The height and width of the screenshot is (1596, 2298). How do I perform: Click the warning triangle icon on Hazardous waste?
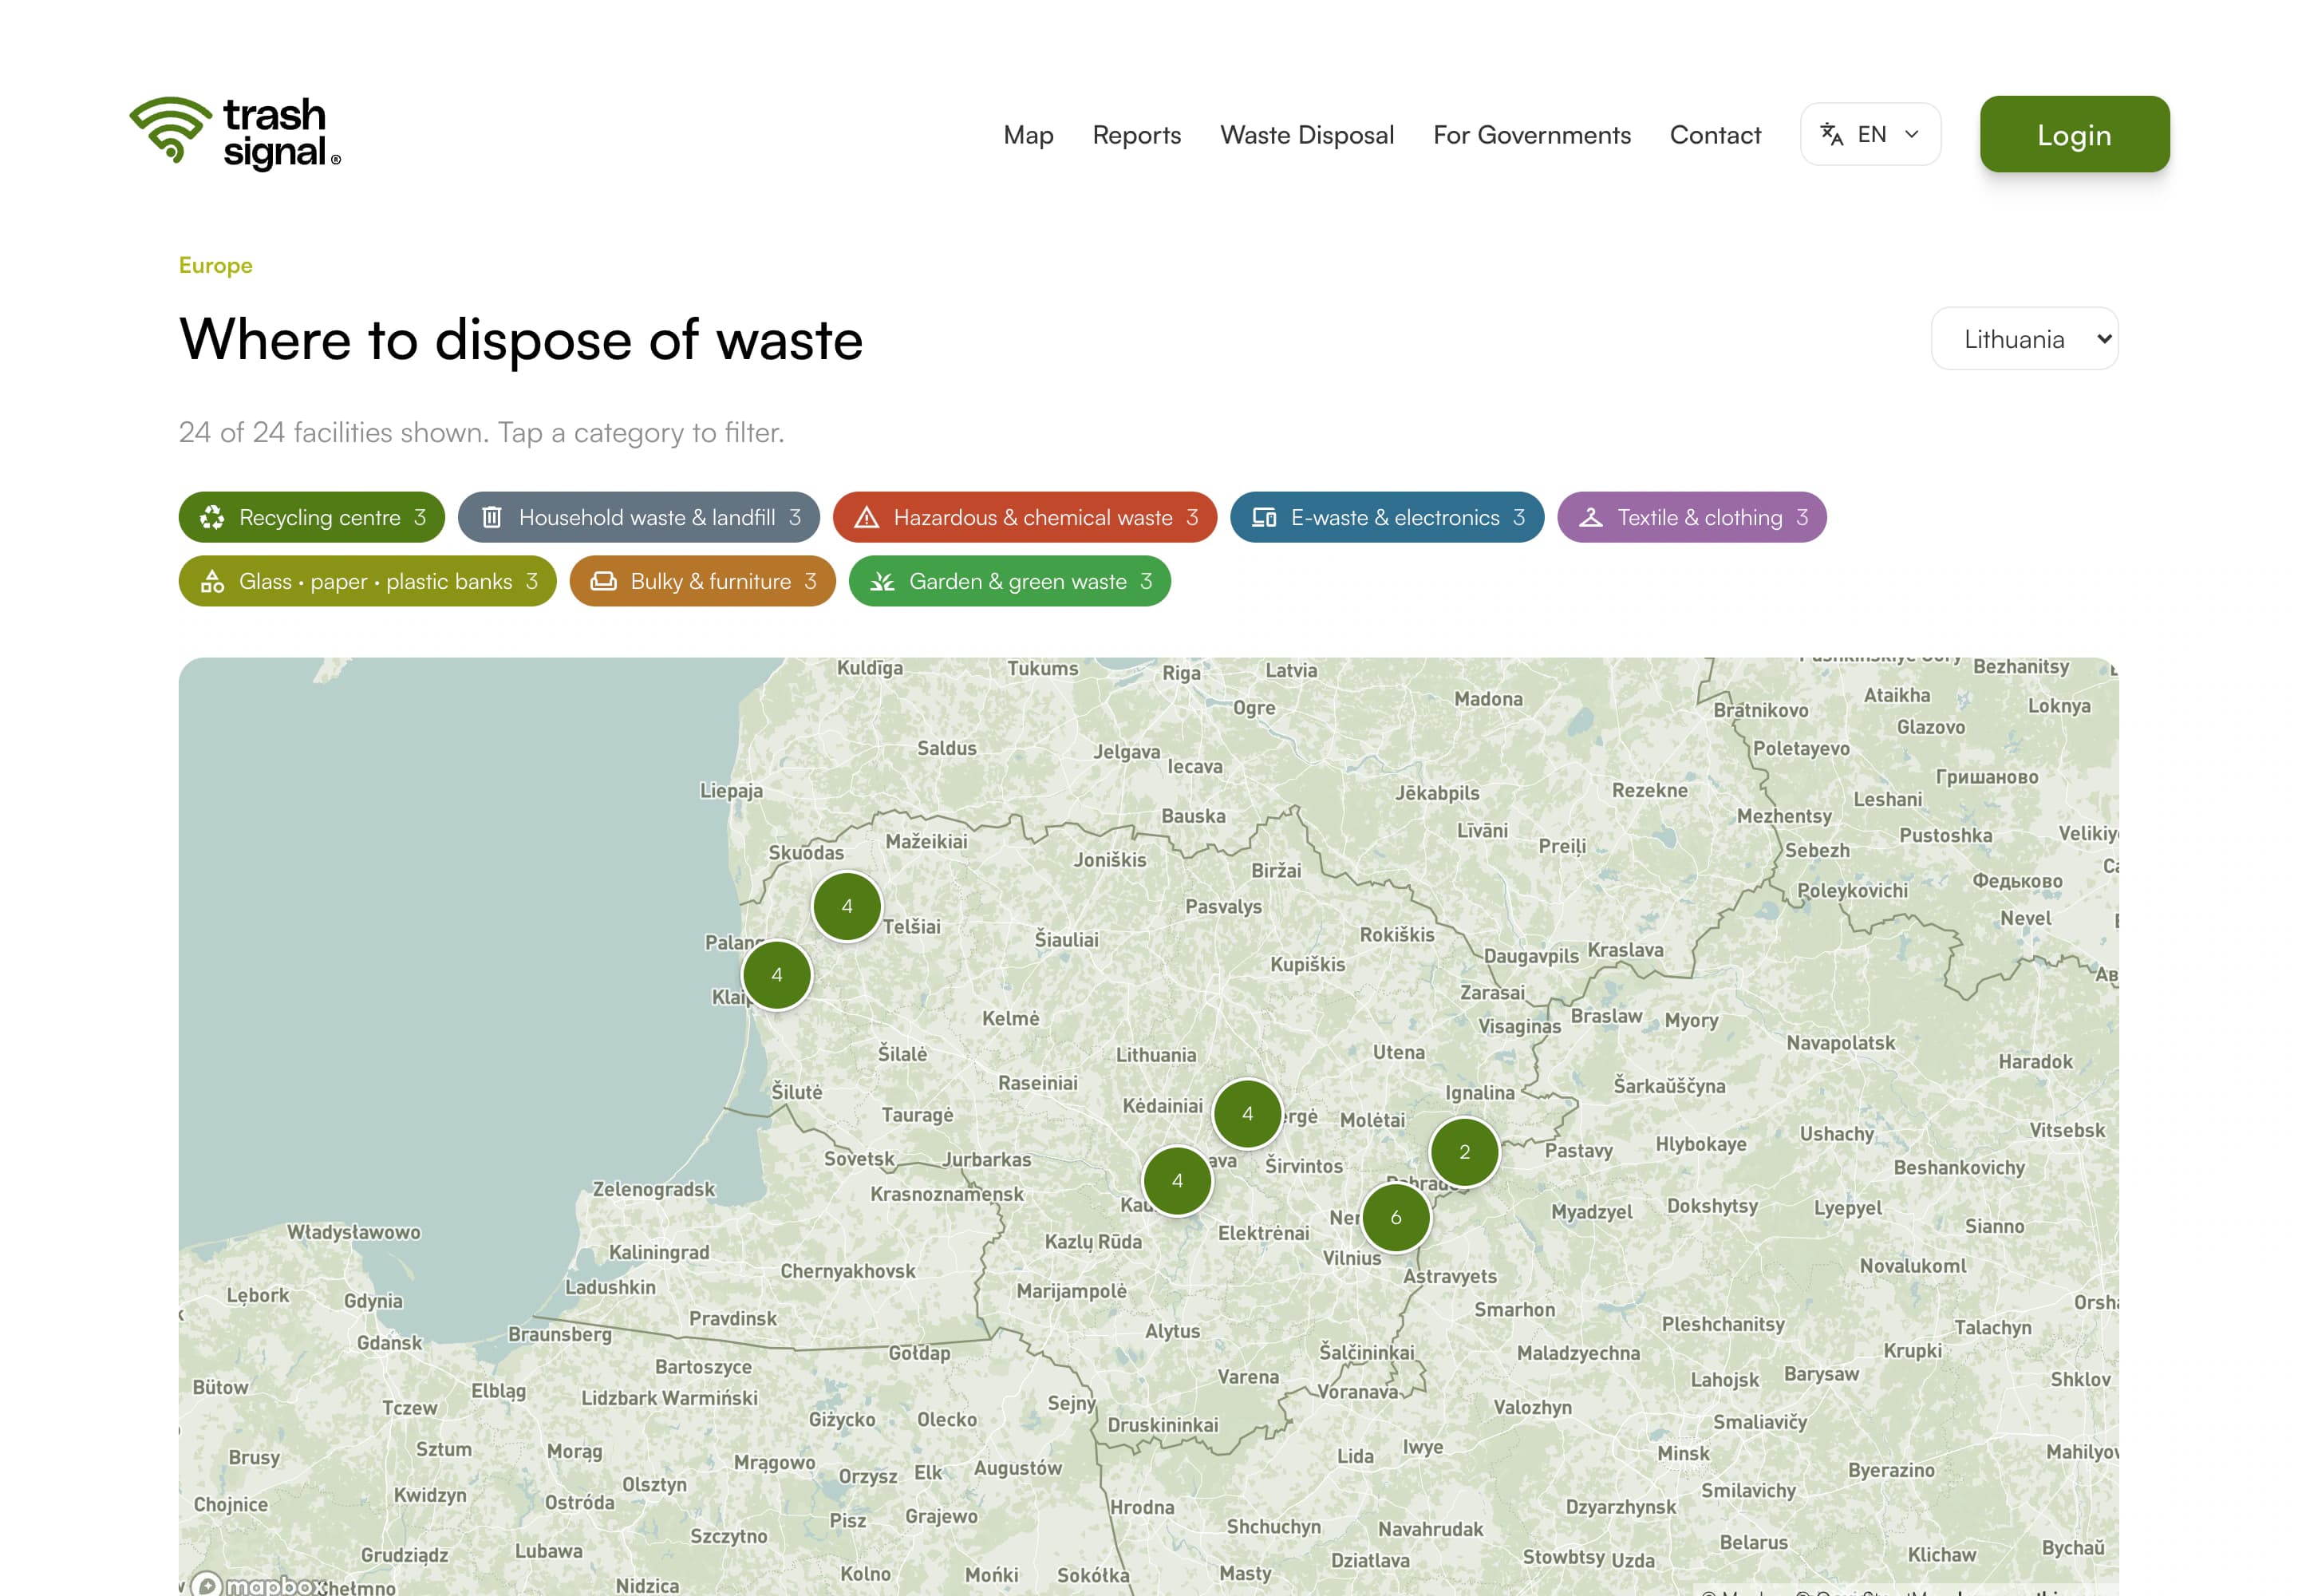click(x=867, y=517)
